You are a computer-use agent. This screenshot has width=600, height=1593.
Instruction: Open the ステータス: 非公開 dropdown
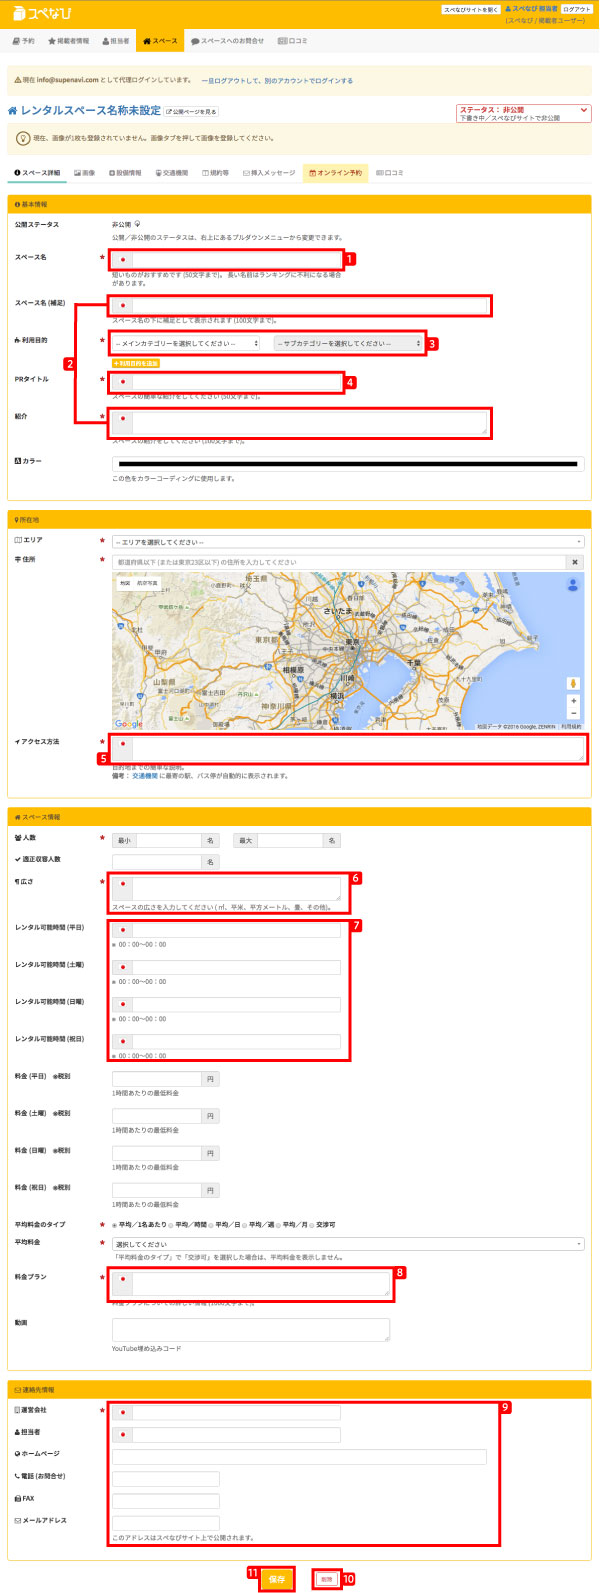[x=523, y=113]
